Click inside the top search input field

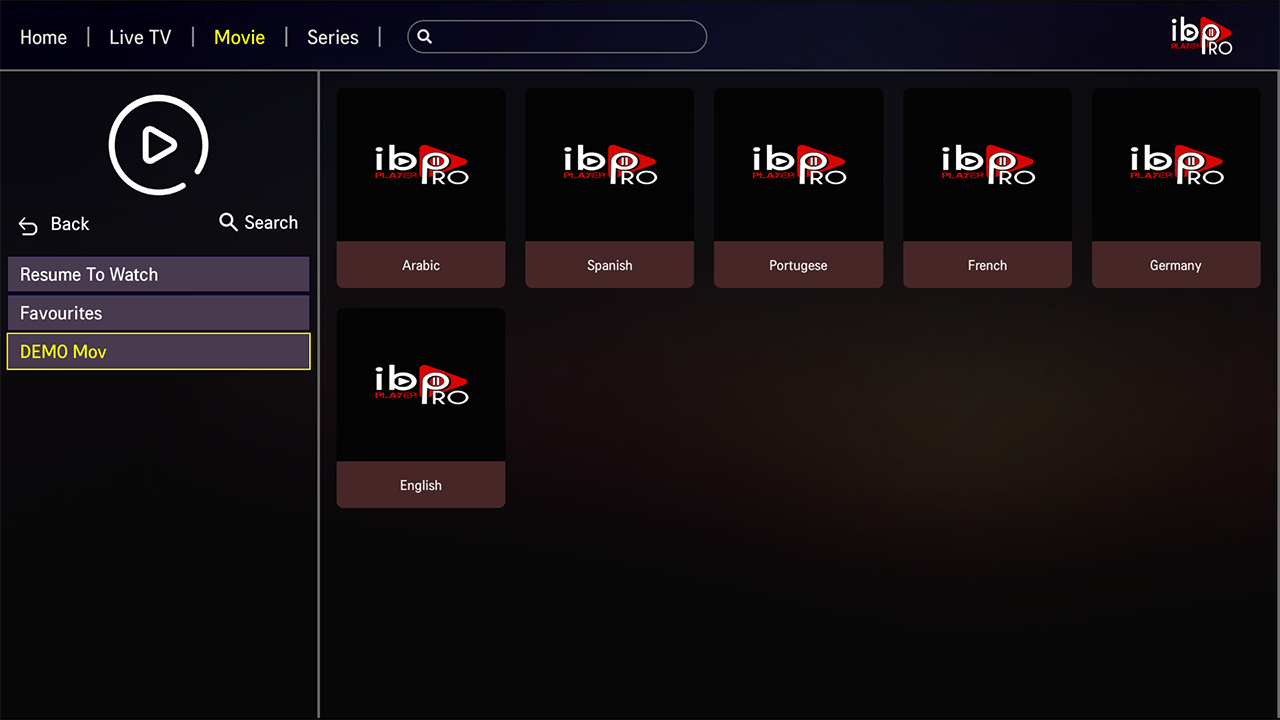click(x=557, y=36)
